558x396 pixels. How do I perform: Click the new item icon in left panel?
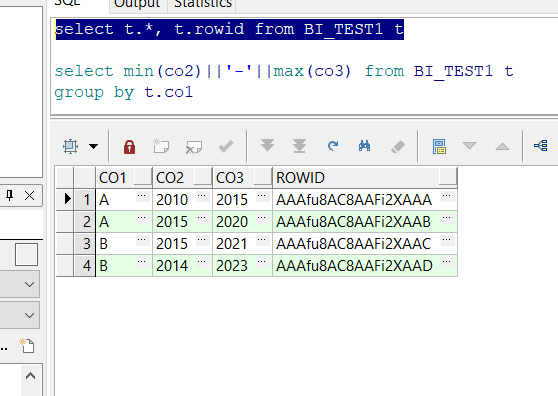click(27, 346)
